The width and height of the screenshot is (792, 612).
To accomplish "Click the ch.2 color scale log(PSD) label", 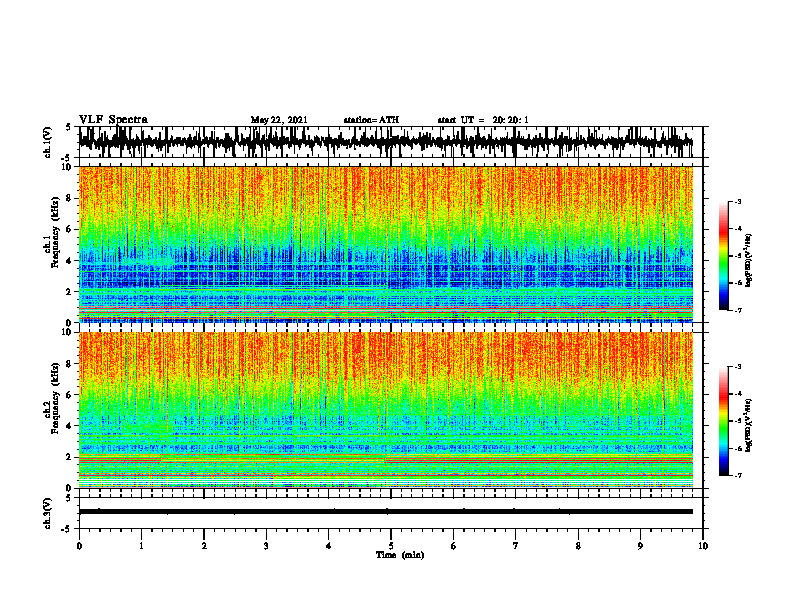I will point(749,425).
